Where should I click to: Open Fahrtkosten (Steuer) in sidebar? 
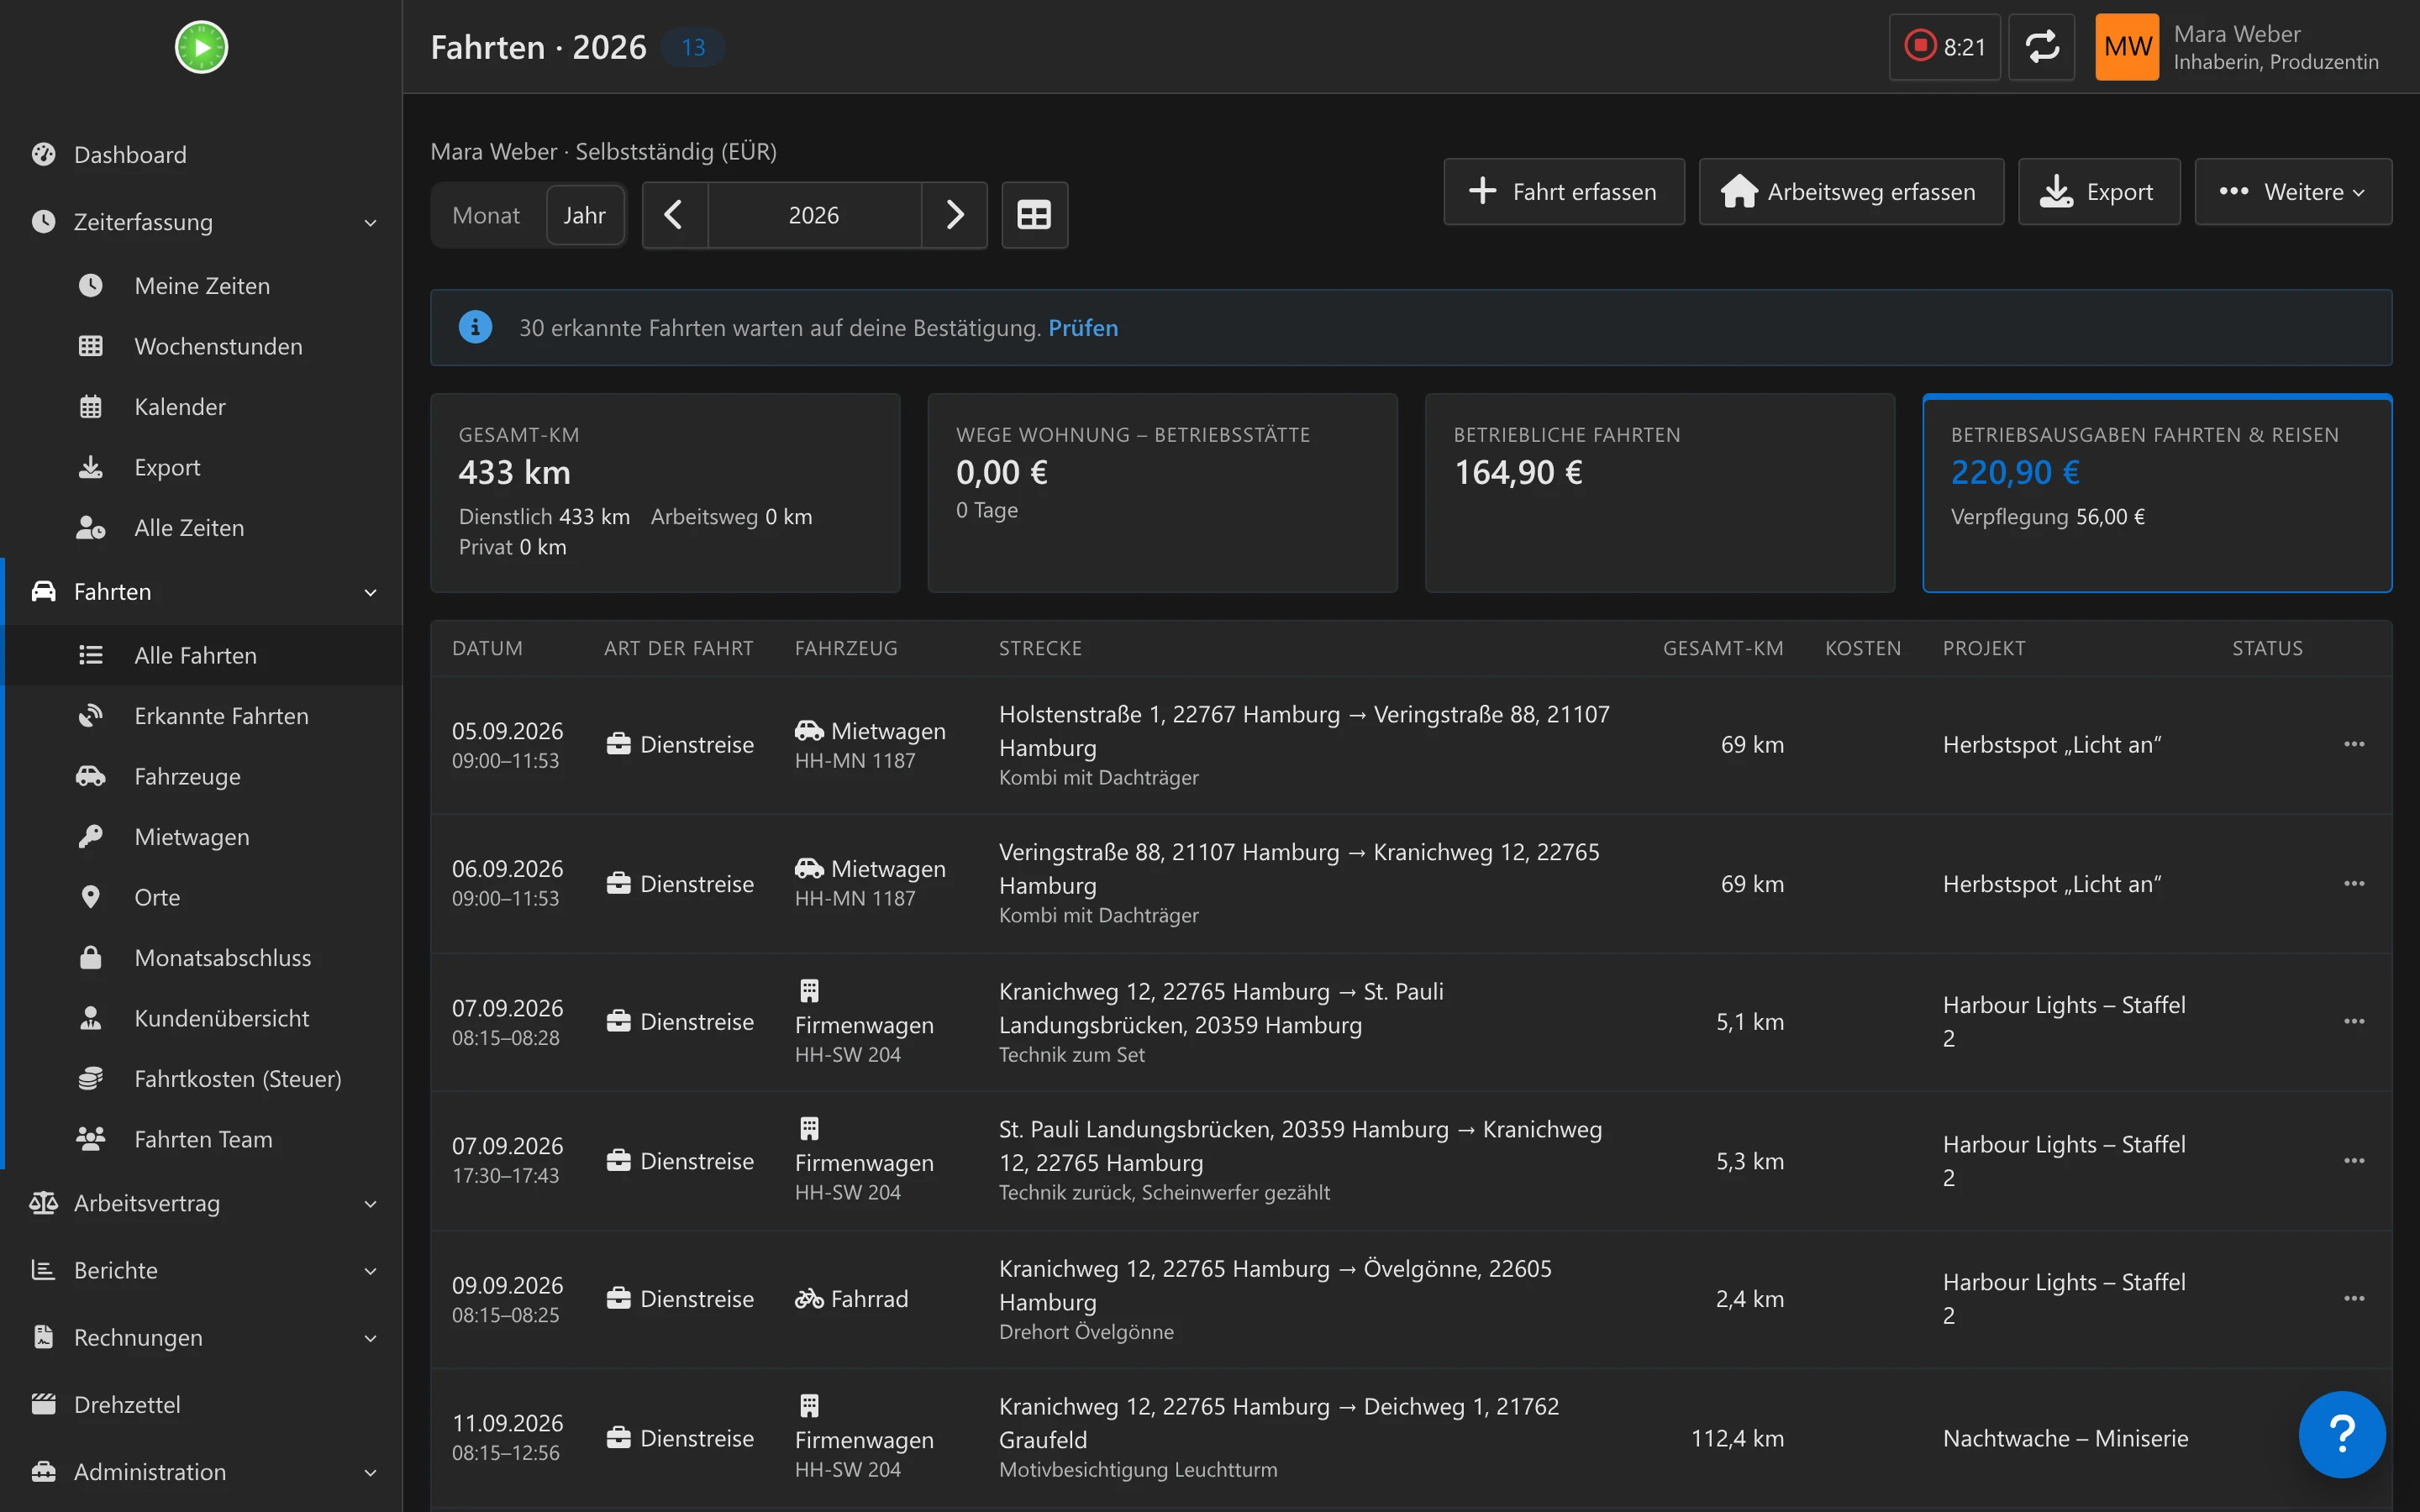[203, 1079]
